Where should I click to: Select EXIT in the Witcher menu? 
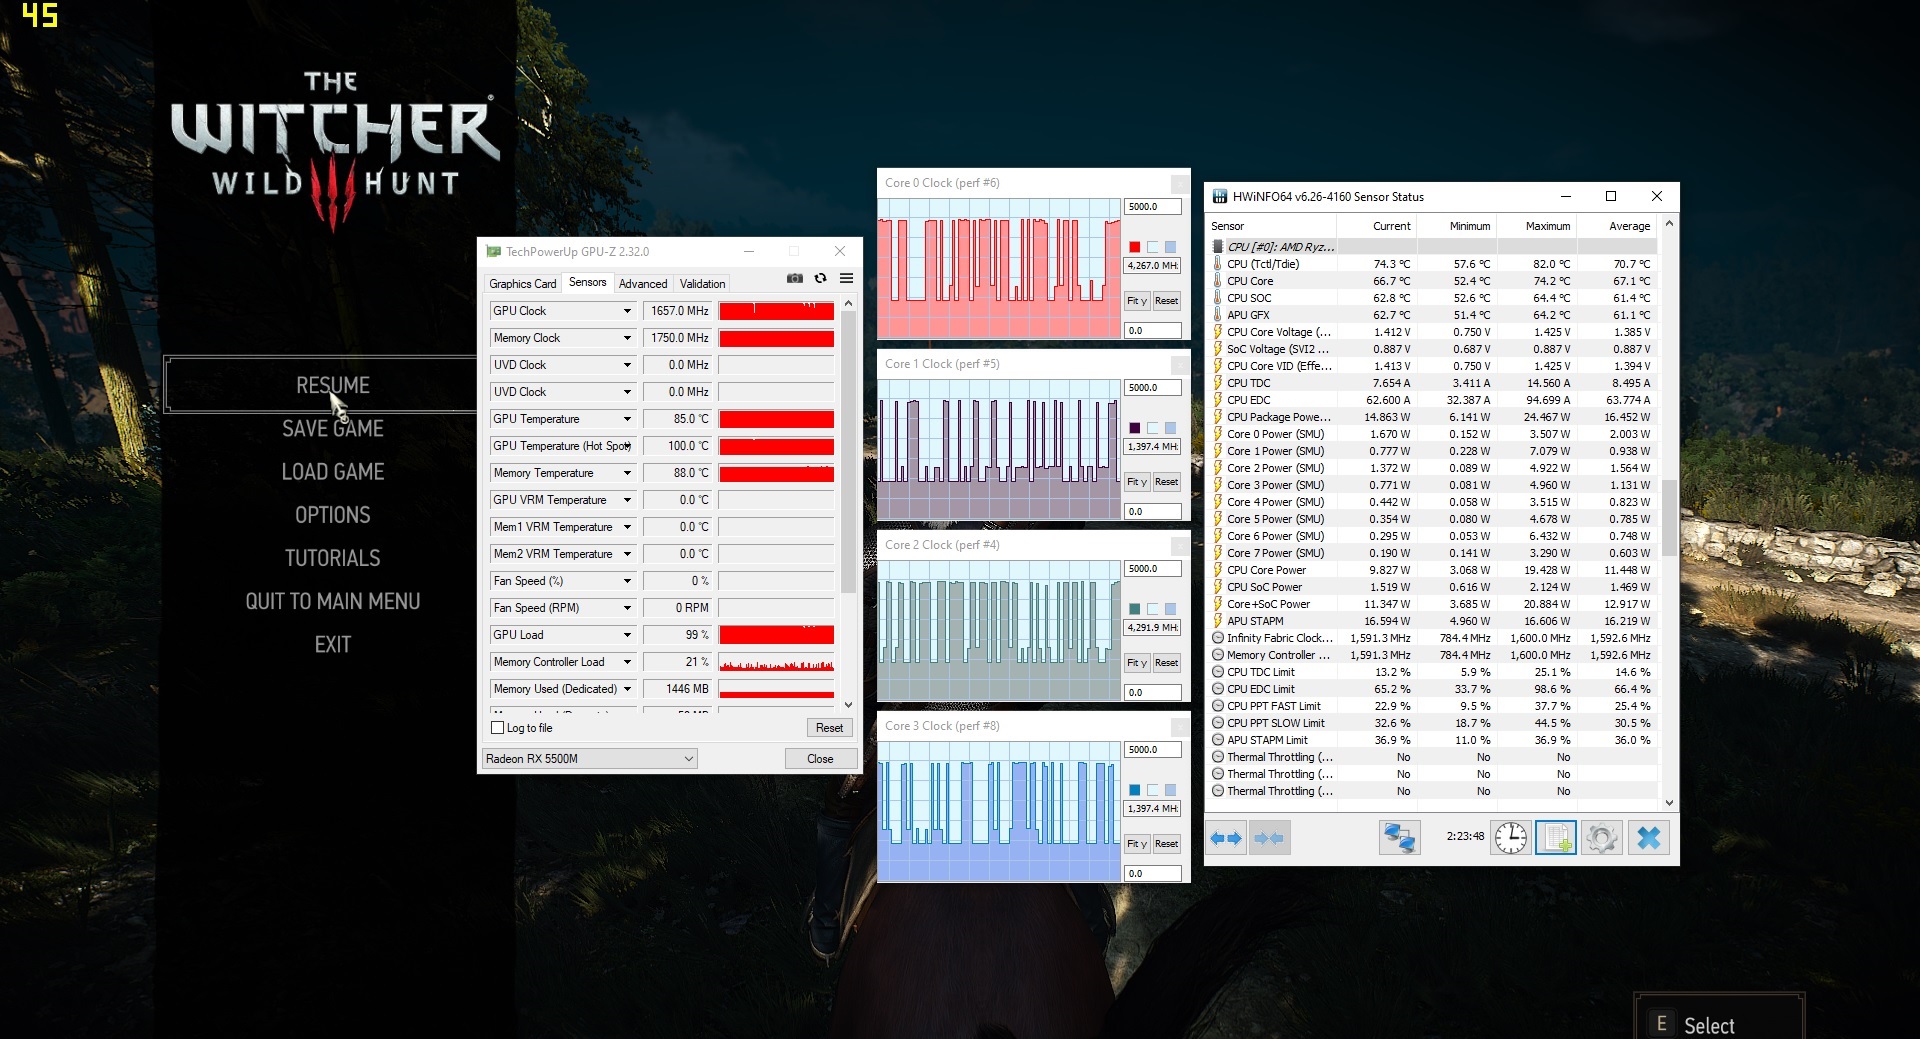coord(333,645)
